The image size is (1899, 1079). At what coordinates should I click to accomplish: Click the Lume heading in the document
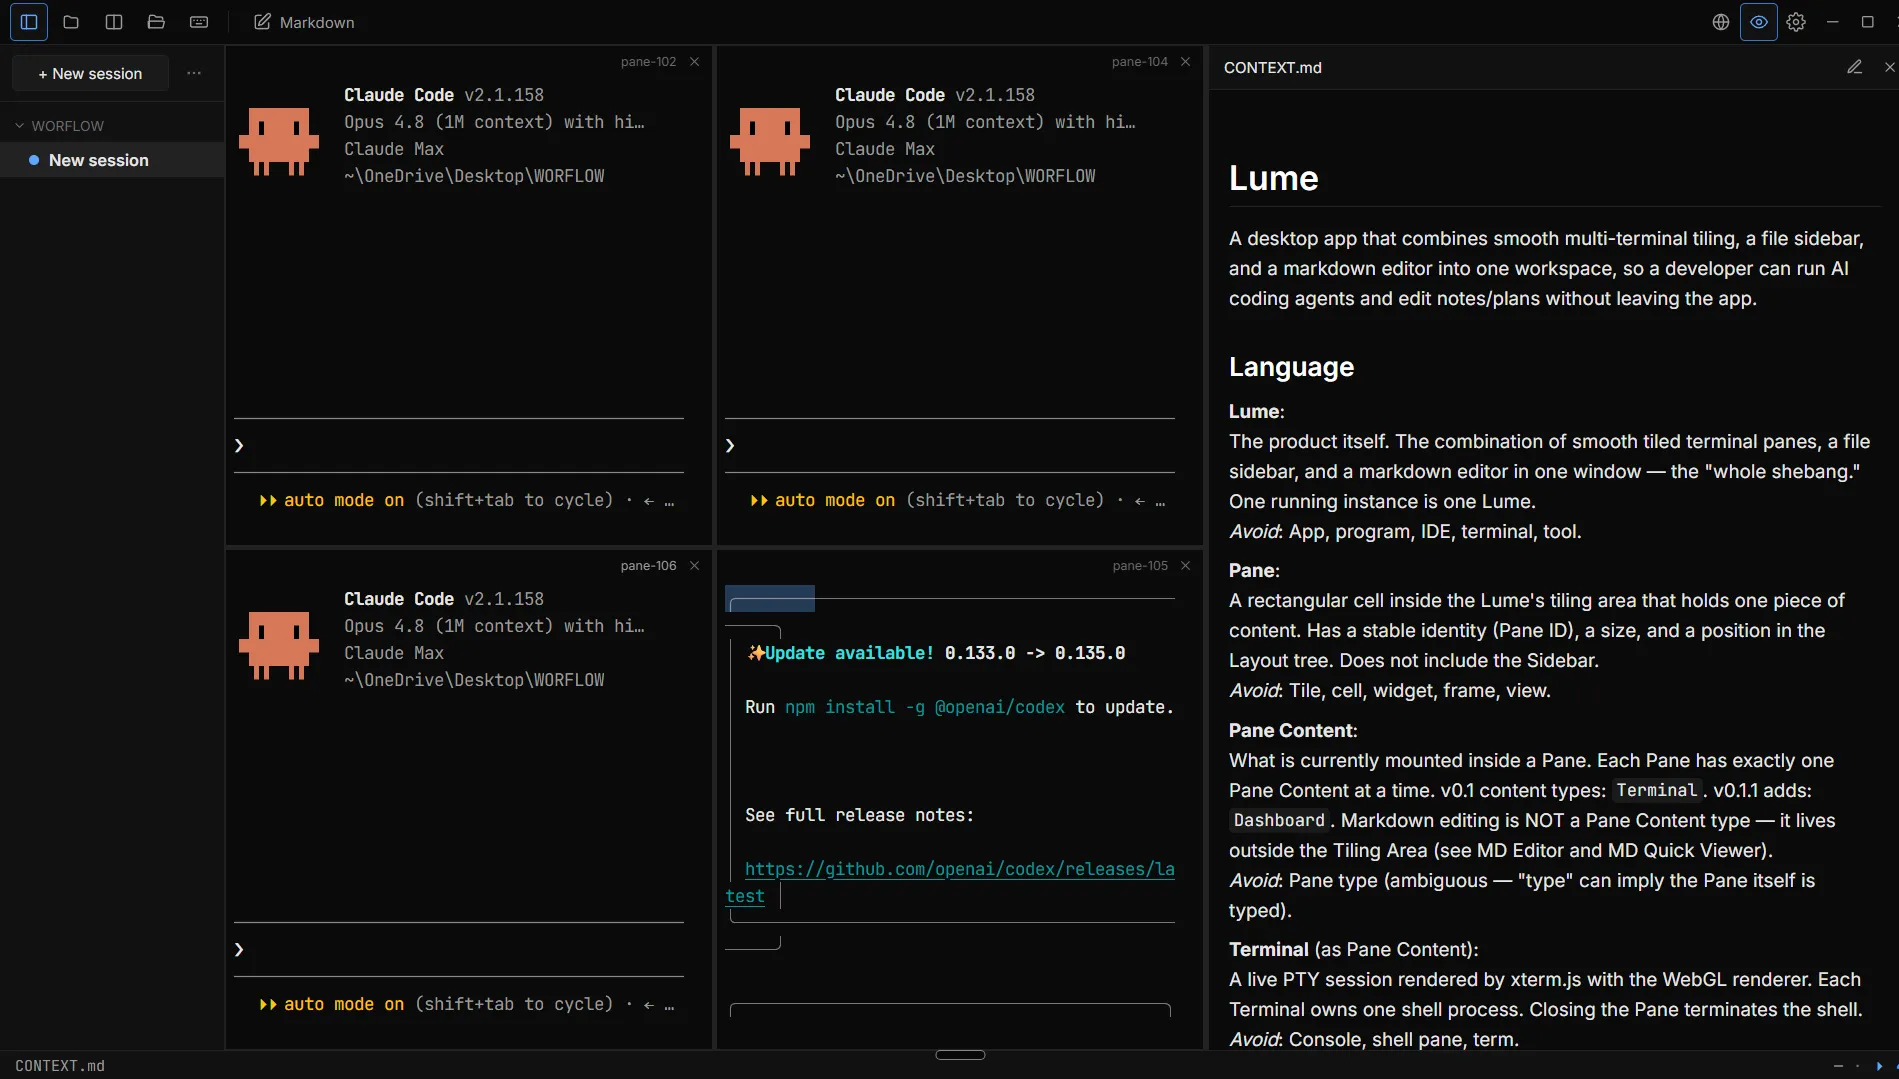1274,178
